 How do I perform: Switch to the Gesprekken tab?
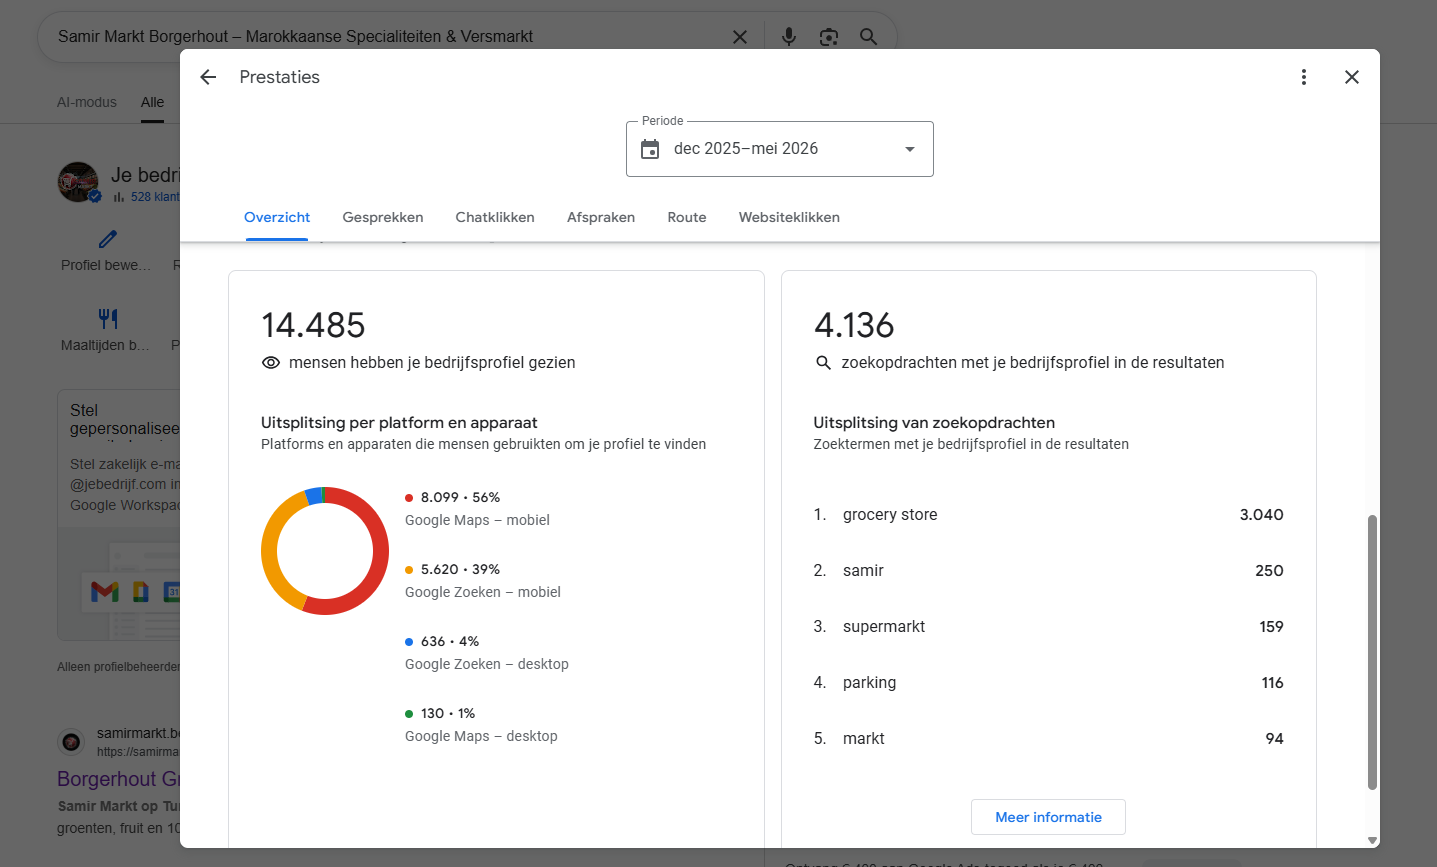(x=383, y=217)
